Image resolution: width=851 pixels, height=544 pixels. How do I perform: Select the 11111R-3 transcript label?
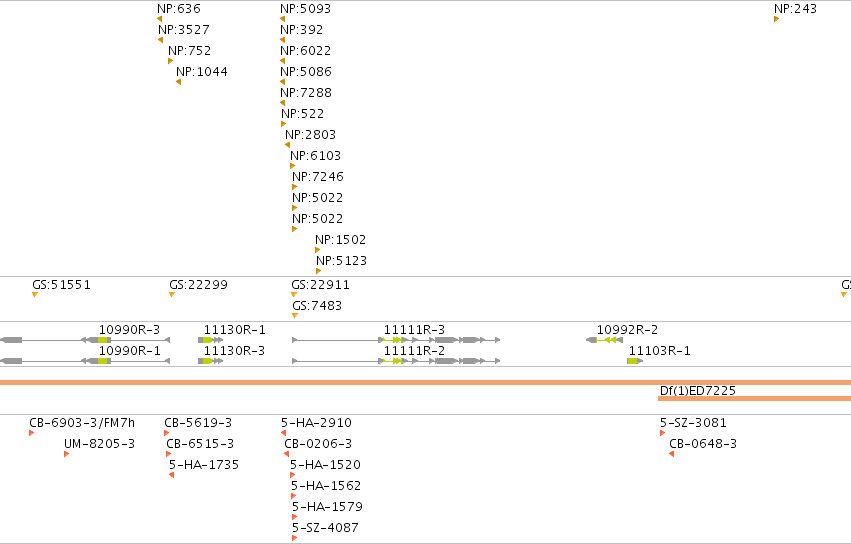tap(414, 330)
